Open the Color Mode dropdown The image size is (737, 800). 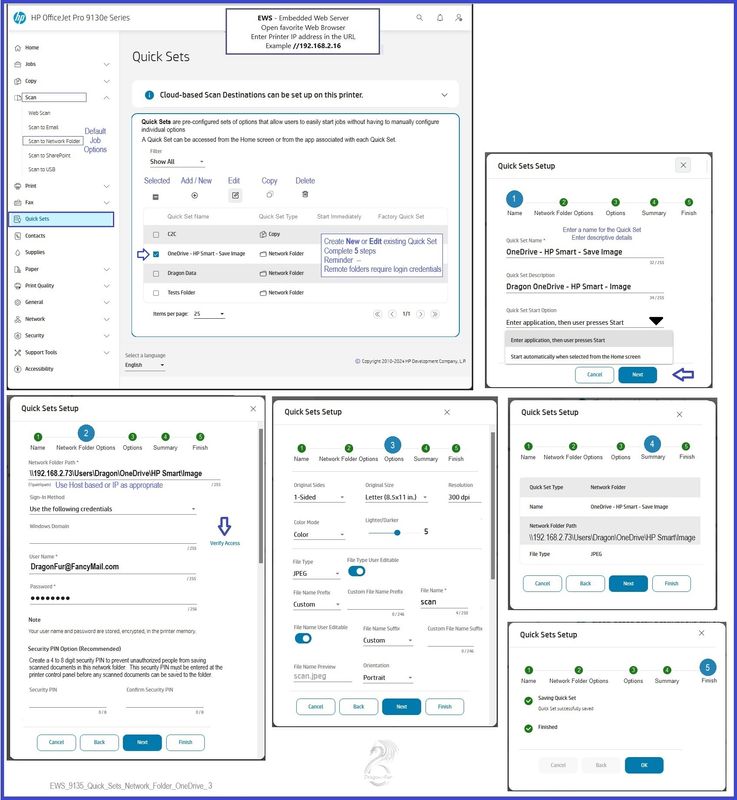click(x=319, y=535)
